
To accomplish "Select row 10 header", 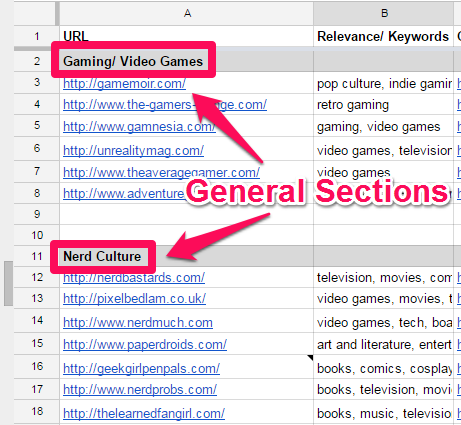I will click(37, 235).
